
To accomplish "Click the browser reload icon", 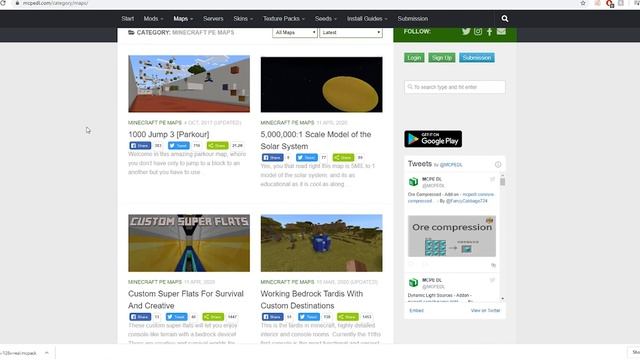I will click(x=3, y=3).
